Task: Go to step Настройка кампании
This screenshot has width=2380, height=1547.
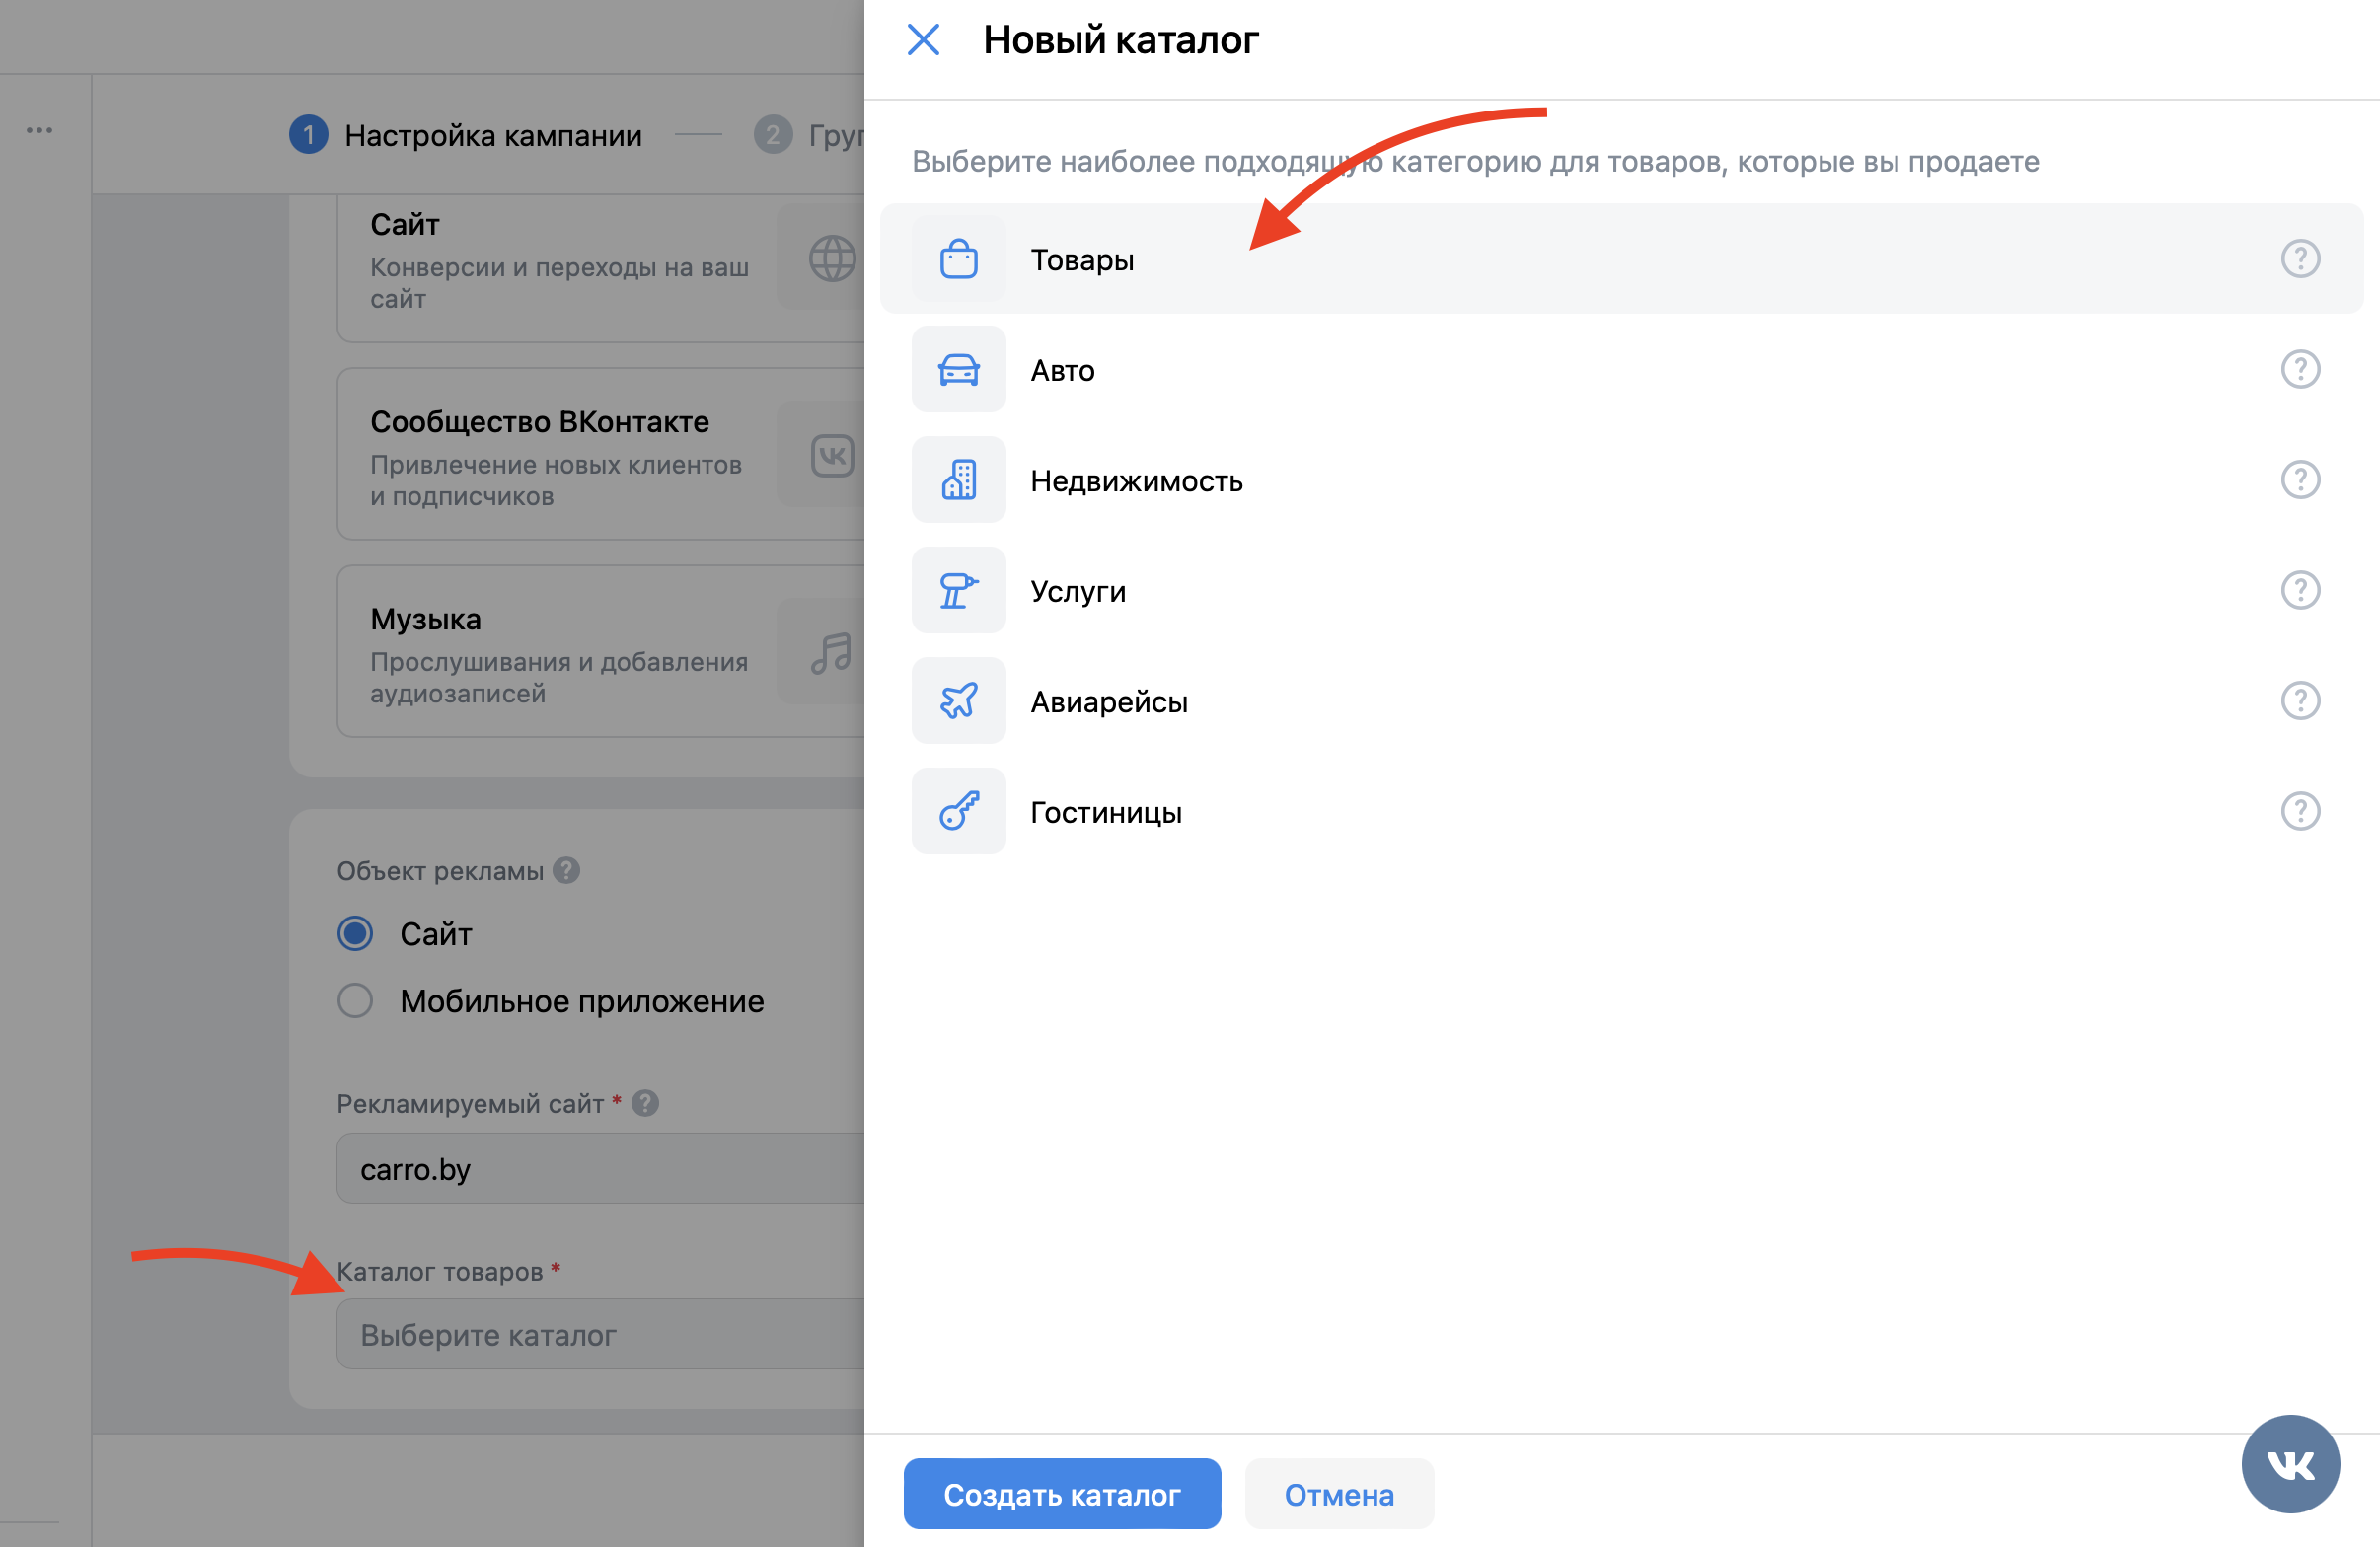Action: pyautogui.click(x=492, y=135)
